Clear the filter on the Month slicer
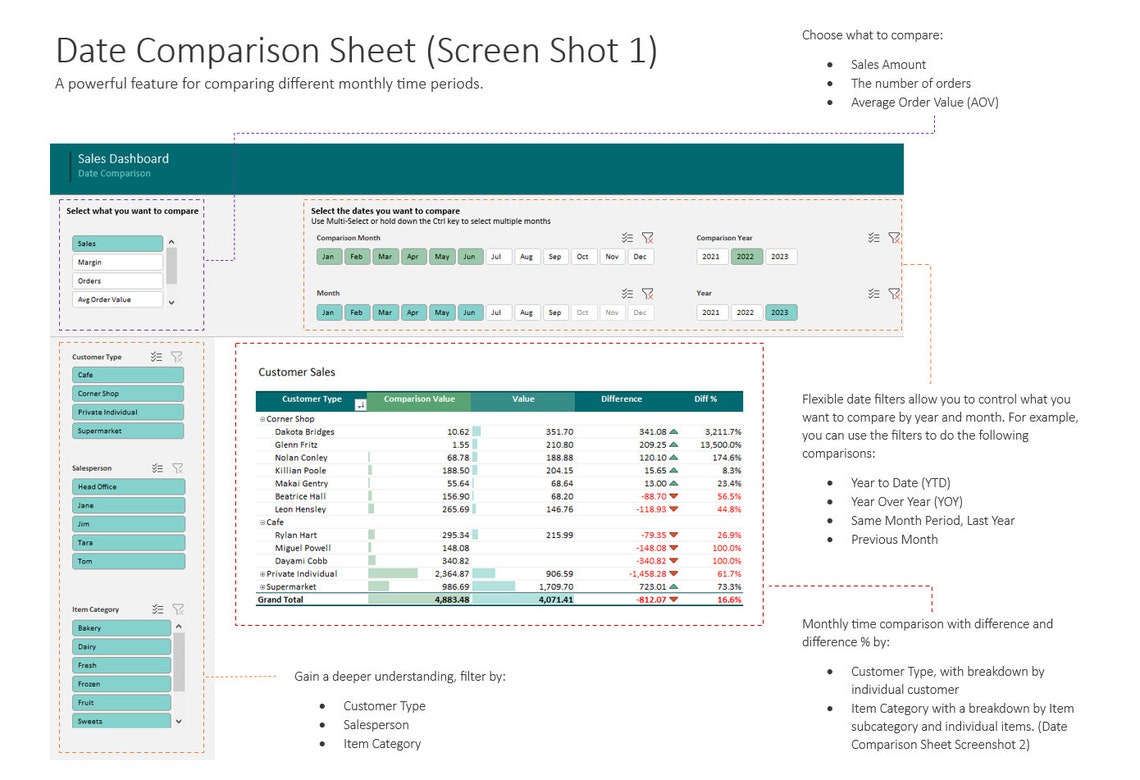Screen dimensions: 1140x780 coord(647,293)
